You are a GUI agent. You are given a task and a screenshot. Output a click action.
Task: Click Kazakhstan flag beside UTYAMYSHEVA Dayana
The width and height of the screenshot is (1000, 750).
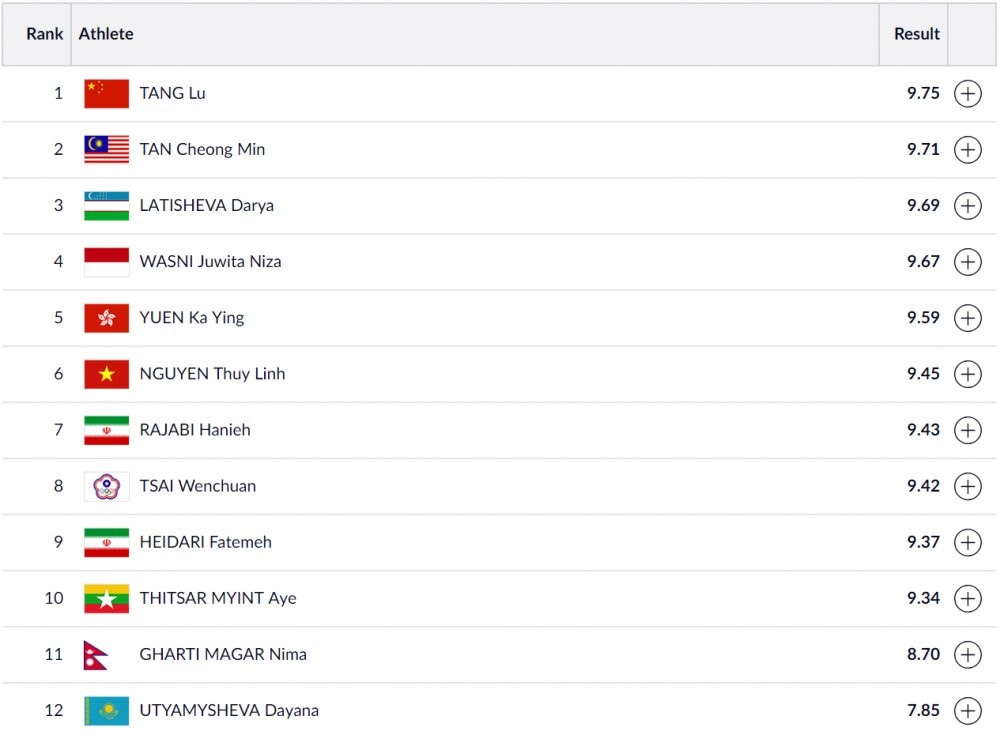[106, 710]
